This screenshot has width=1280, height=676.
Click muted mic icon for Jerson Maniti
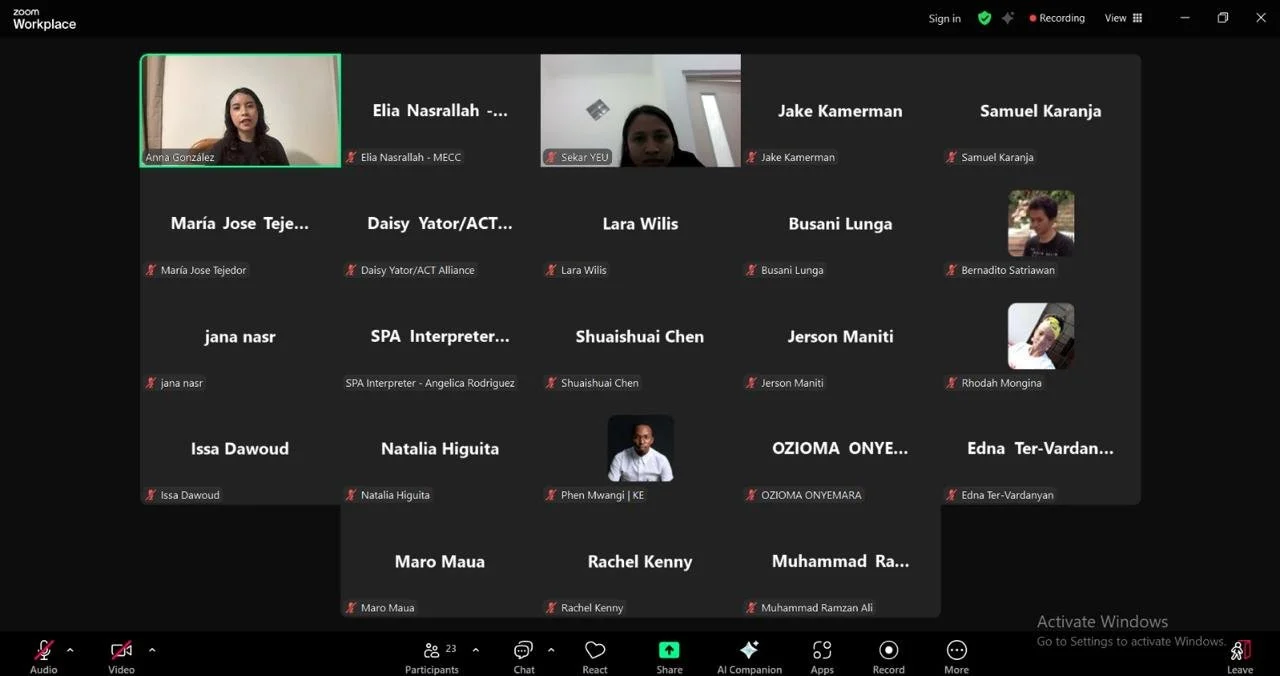[751, 383]
